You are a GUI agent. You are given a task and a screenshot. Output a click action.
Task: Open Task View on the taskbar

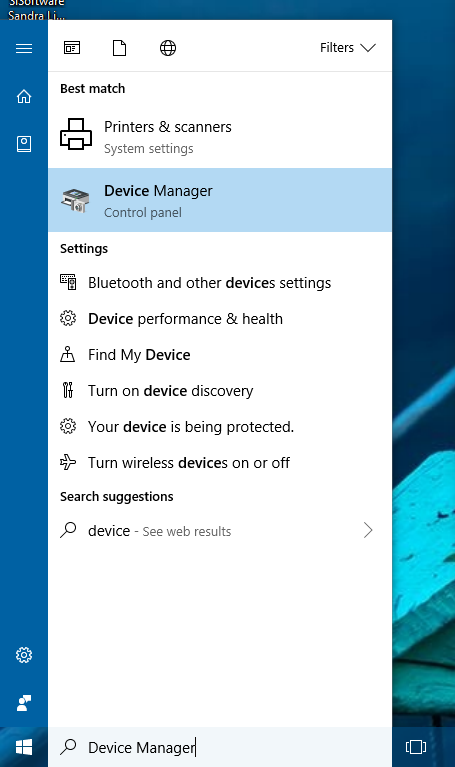pyautogui.click(x=416, y=747)
